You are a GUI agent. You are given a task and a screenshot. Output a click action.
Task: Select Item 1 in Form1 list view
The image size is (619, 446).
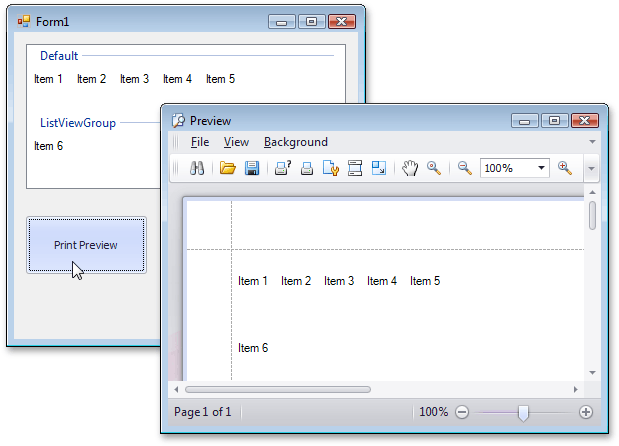(48, 79)
